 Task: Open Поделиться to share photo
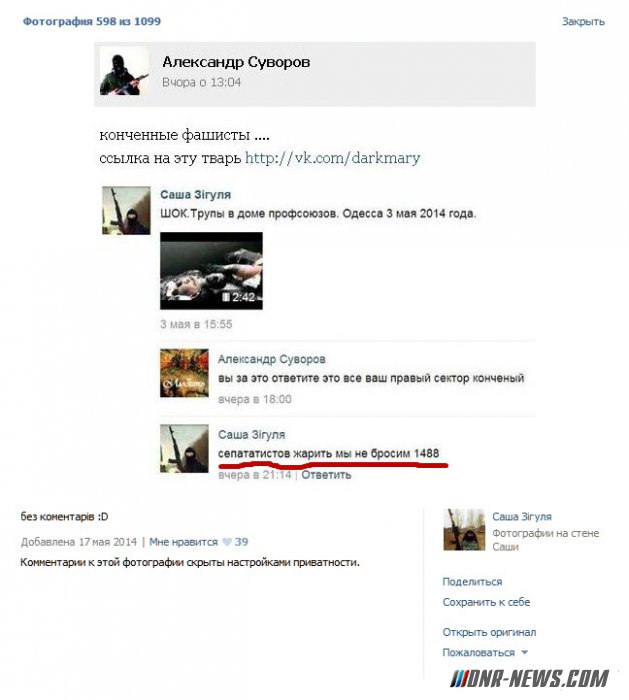click(472, 582)
